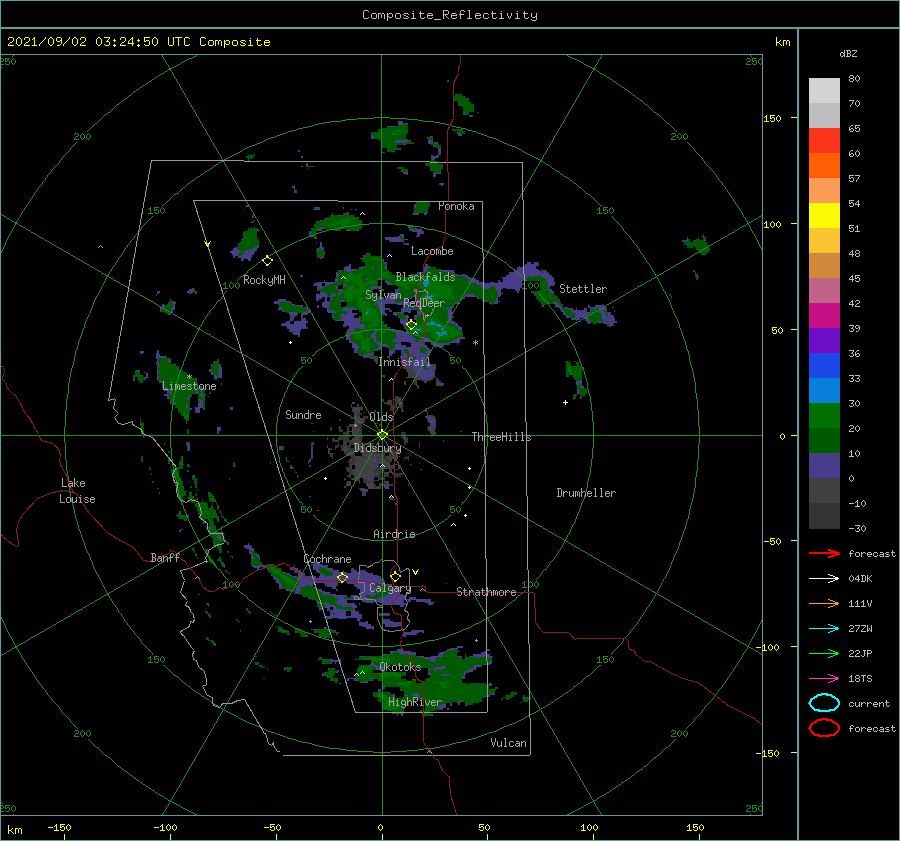Click the white 04DK arrow in the legend
Image resolution: width=900 pixels, height=841 pixels.
coord(824,578)
